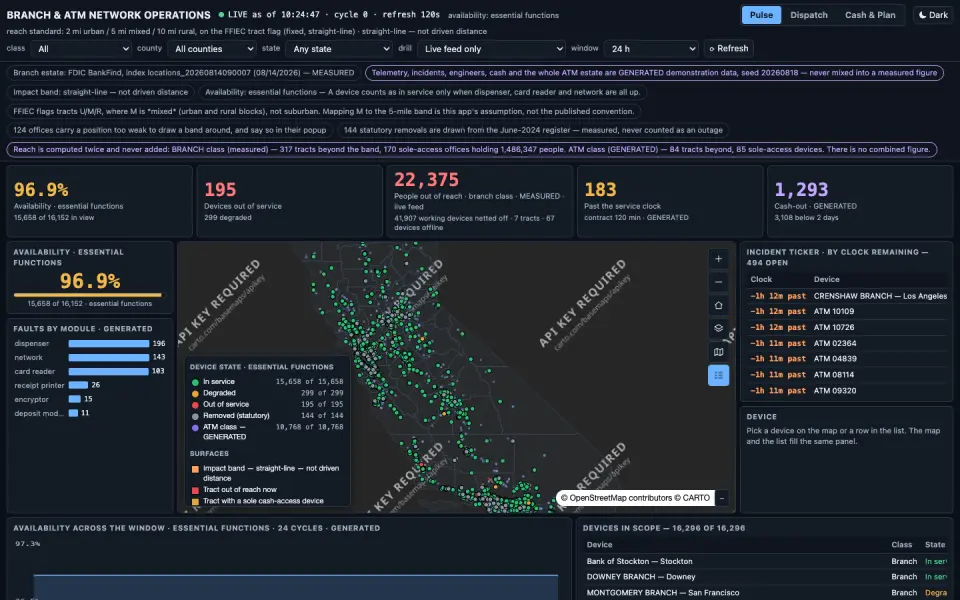Click the Reach is computed twice chip
This screenshot has height=600, width=960.
[471, 149]
